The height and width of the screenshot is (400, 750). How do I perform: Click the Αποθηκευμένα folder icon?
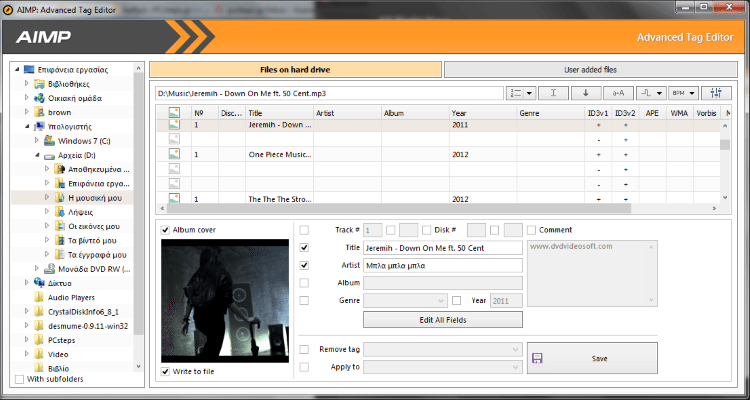59,169
